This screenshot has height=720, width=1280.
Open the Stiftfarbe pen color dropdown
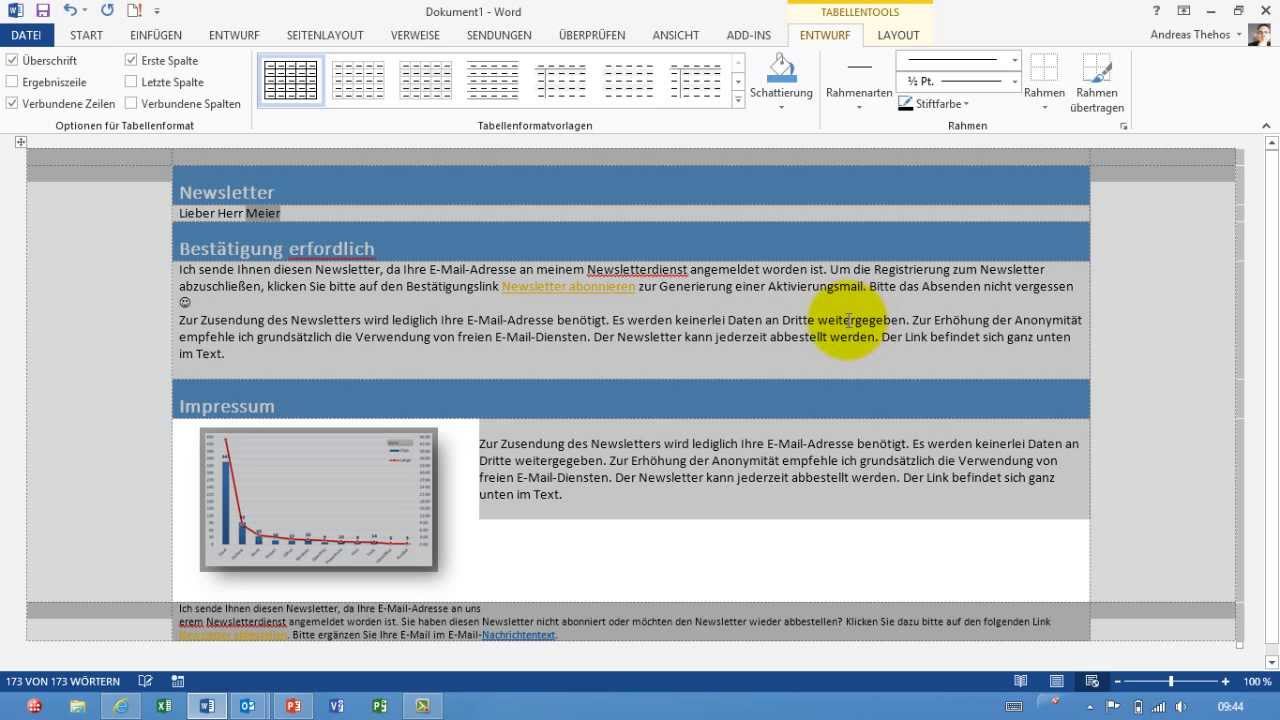coord(967,104)
